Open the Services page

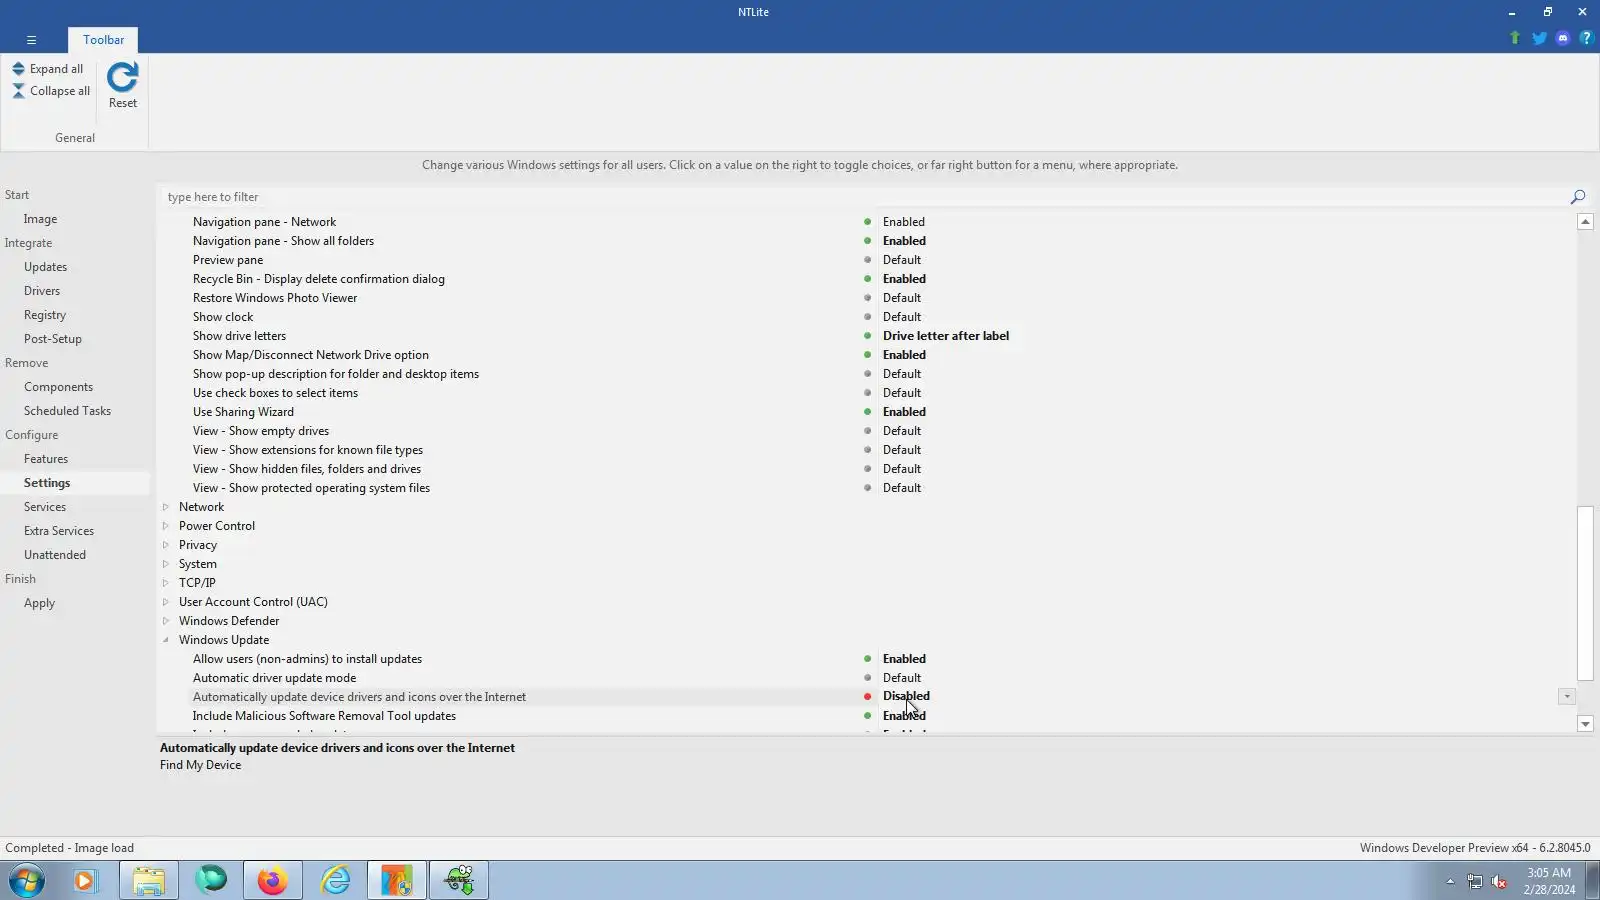tap(45, 507)
